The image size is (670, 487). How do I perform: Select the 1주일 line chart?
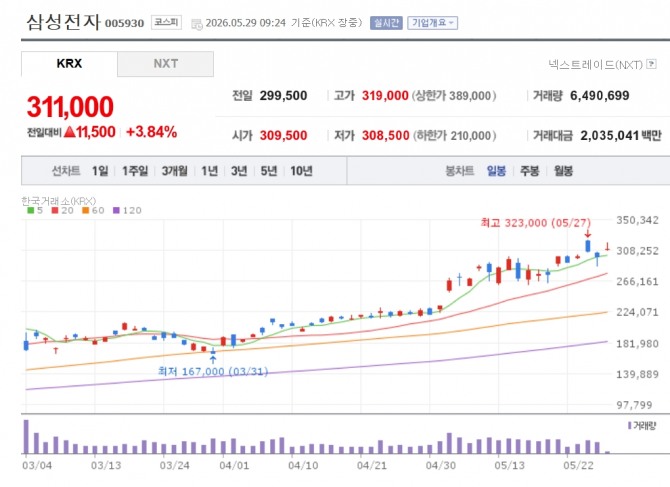pos(135,171)
